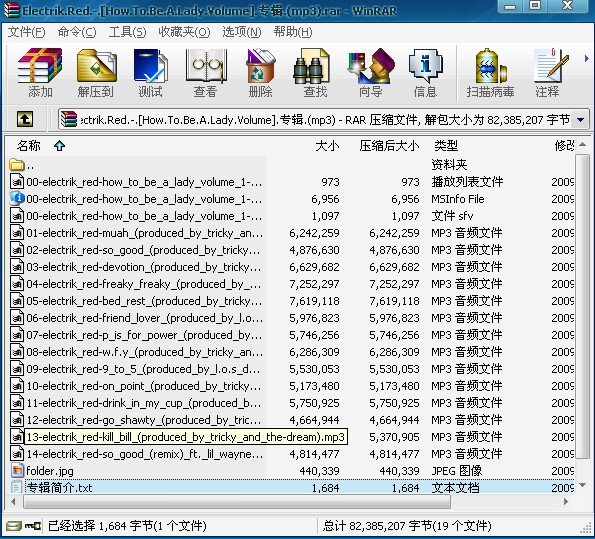This screenshot has width=595, height=539.
Task: Open the 文件(F) menu
Action: tap(26, 32)
